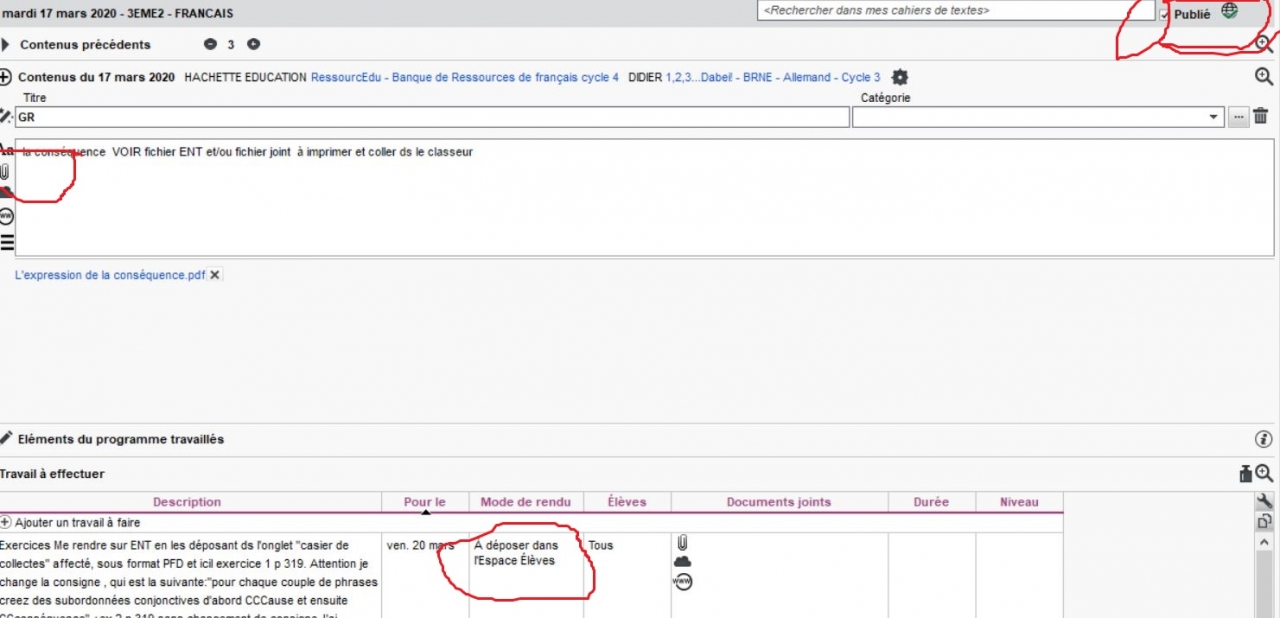Expand the Contenus précédents section
Image resolution: width=1280 pixels, height=618 pixels.
tap(6, 44)
